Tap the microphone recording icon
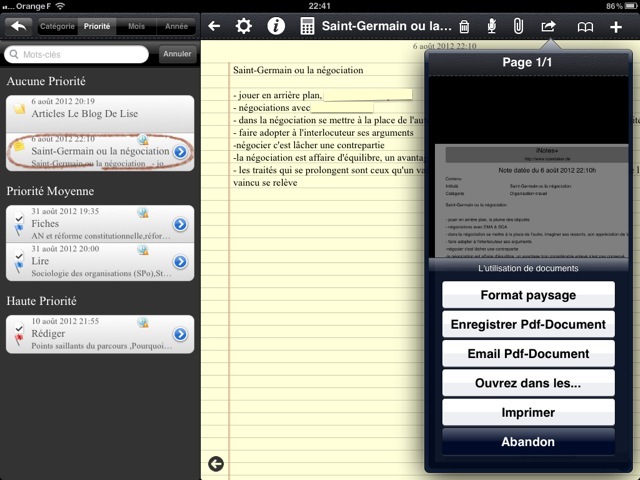 pos(491,26)
